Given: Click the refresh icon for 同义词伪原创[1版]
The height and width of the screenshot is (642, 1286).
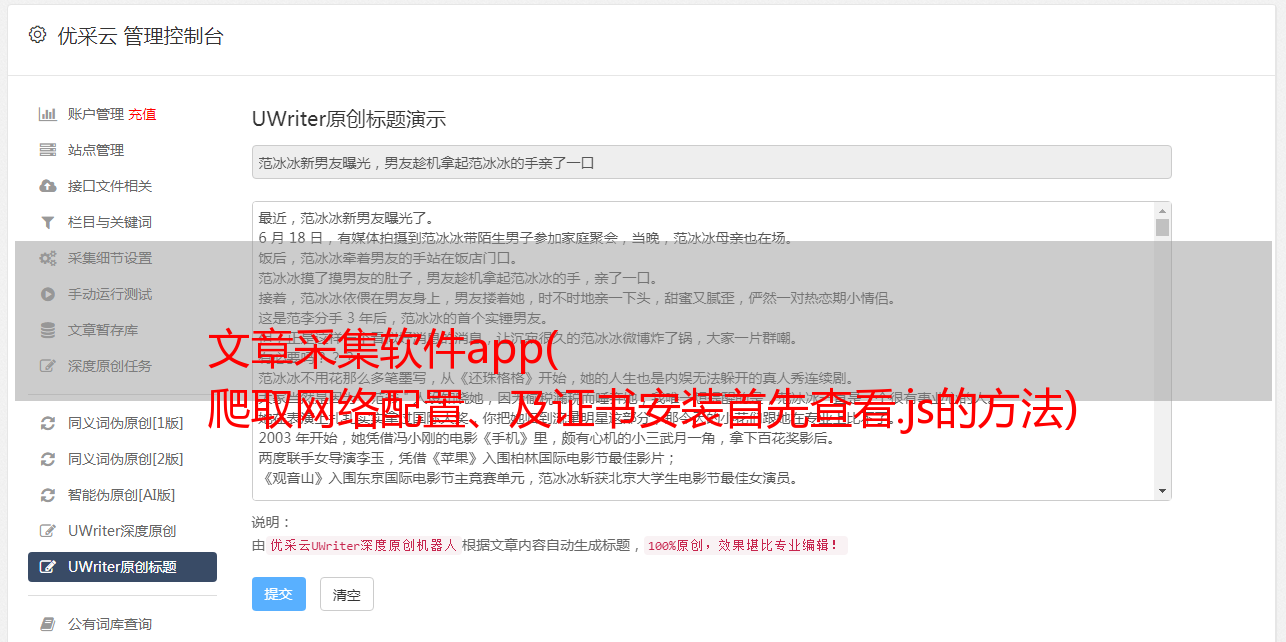Looking at the screenshot, I should [47, 423].
